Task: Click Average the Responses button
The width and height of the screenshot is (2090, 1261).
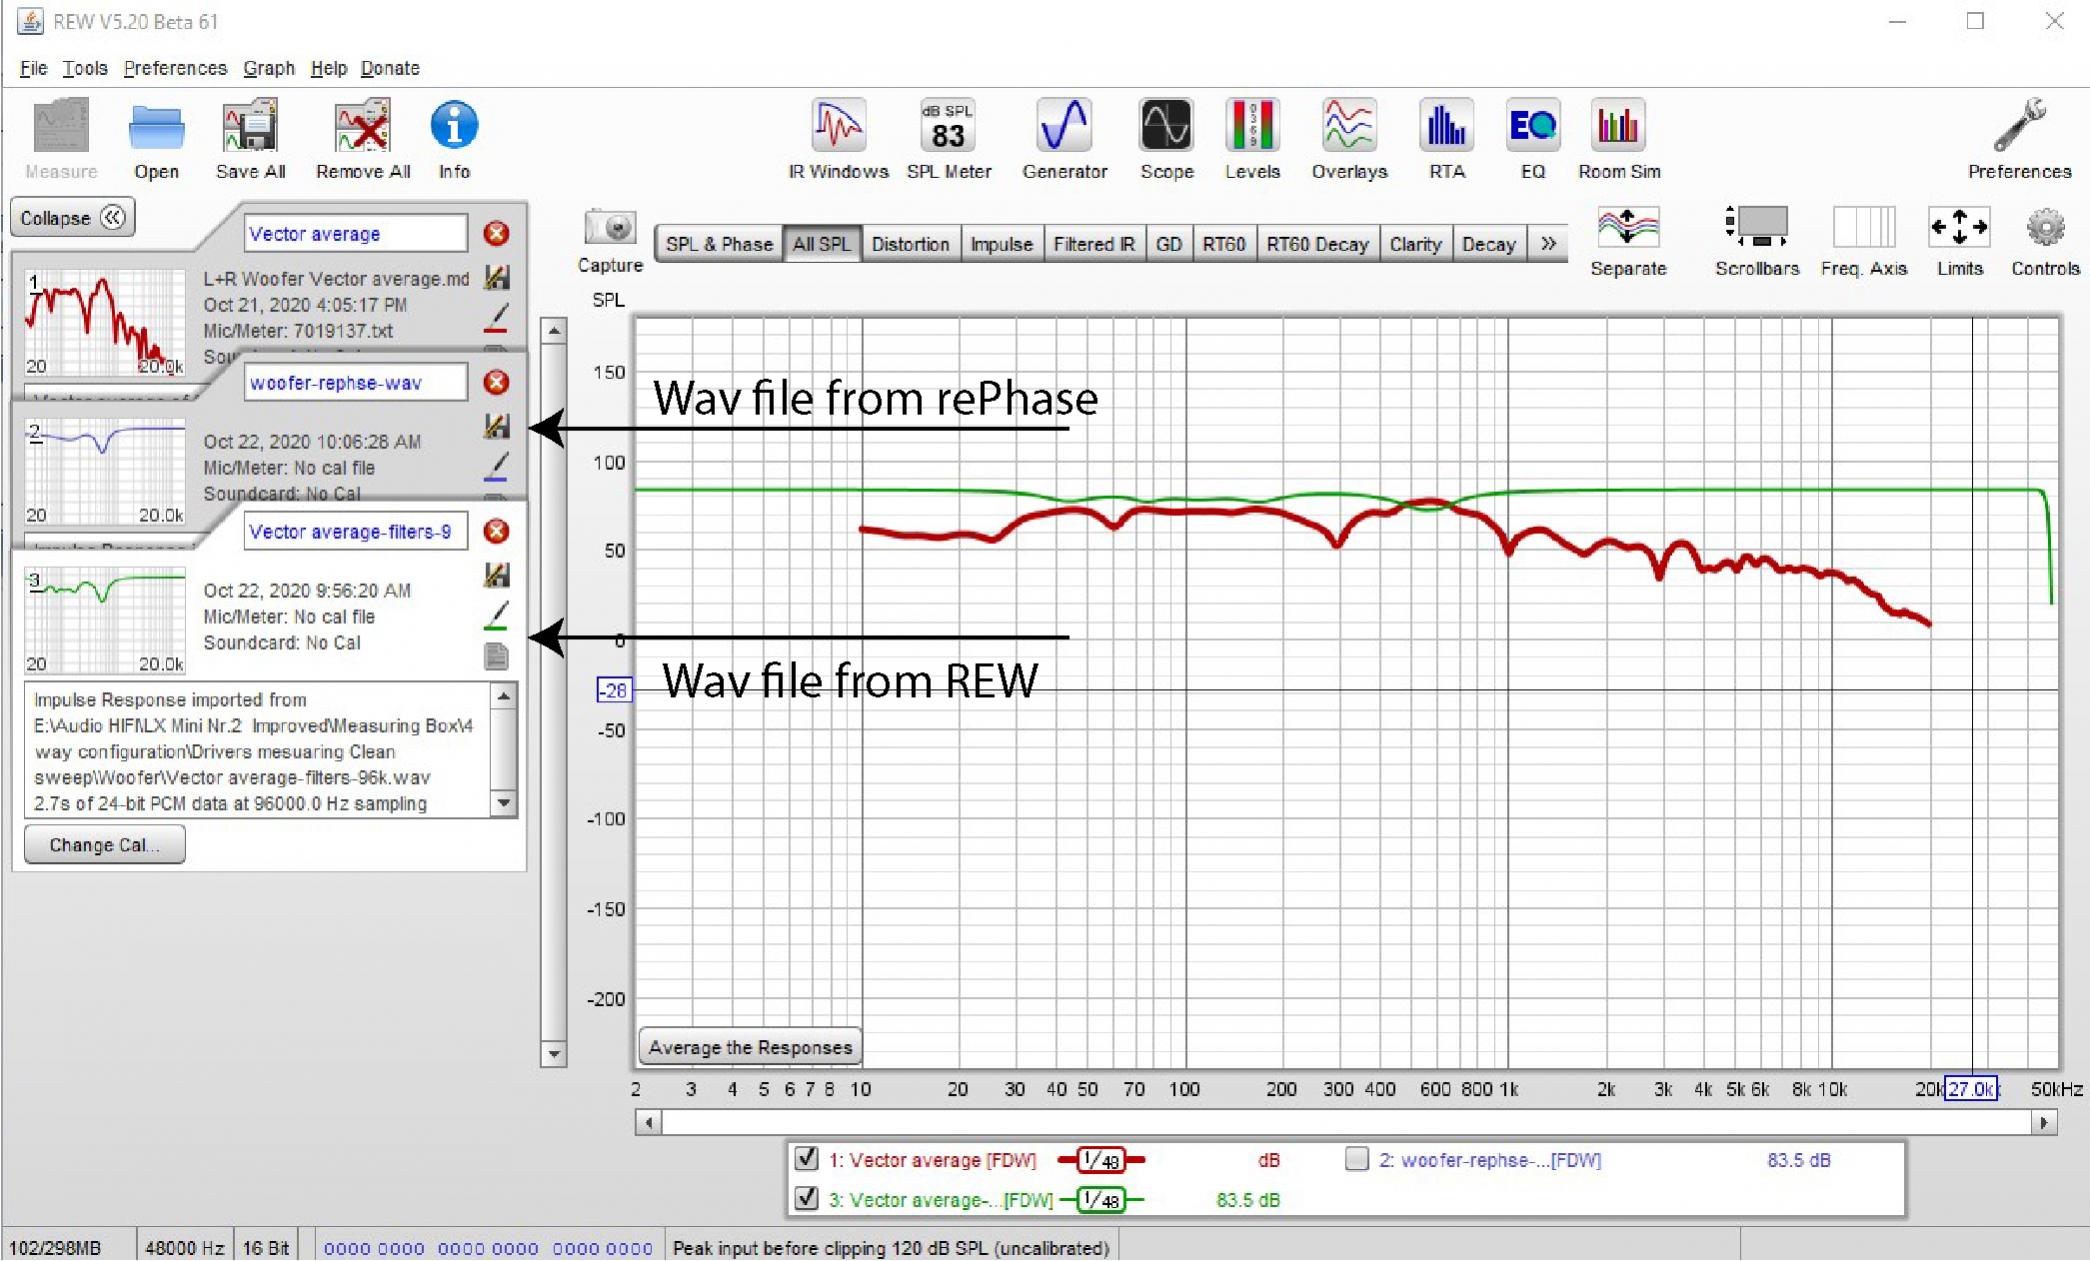Action: (x=750, y=1047)
